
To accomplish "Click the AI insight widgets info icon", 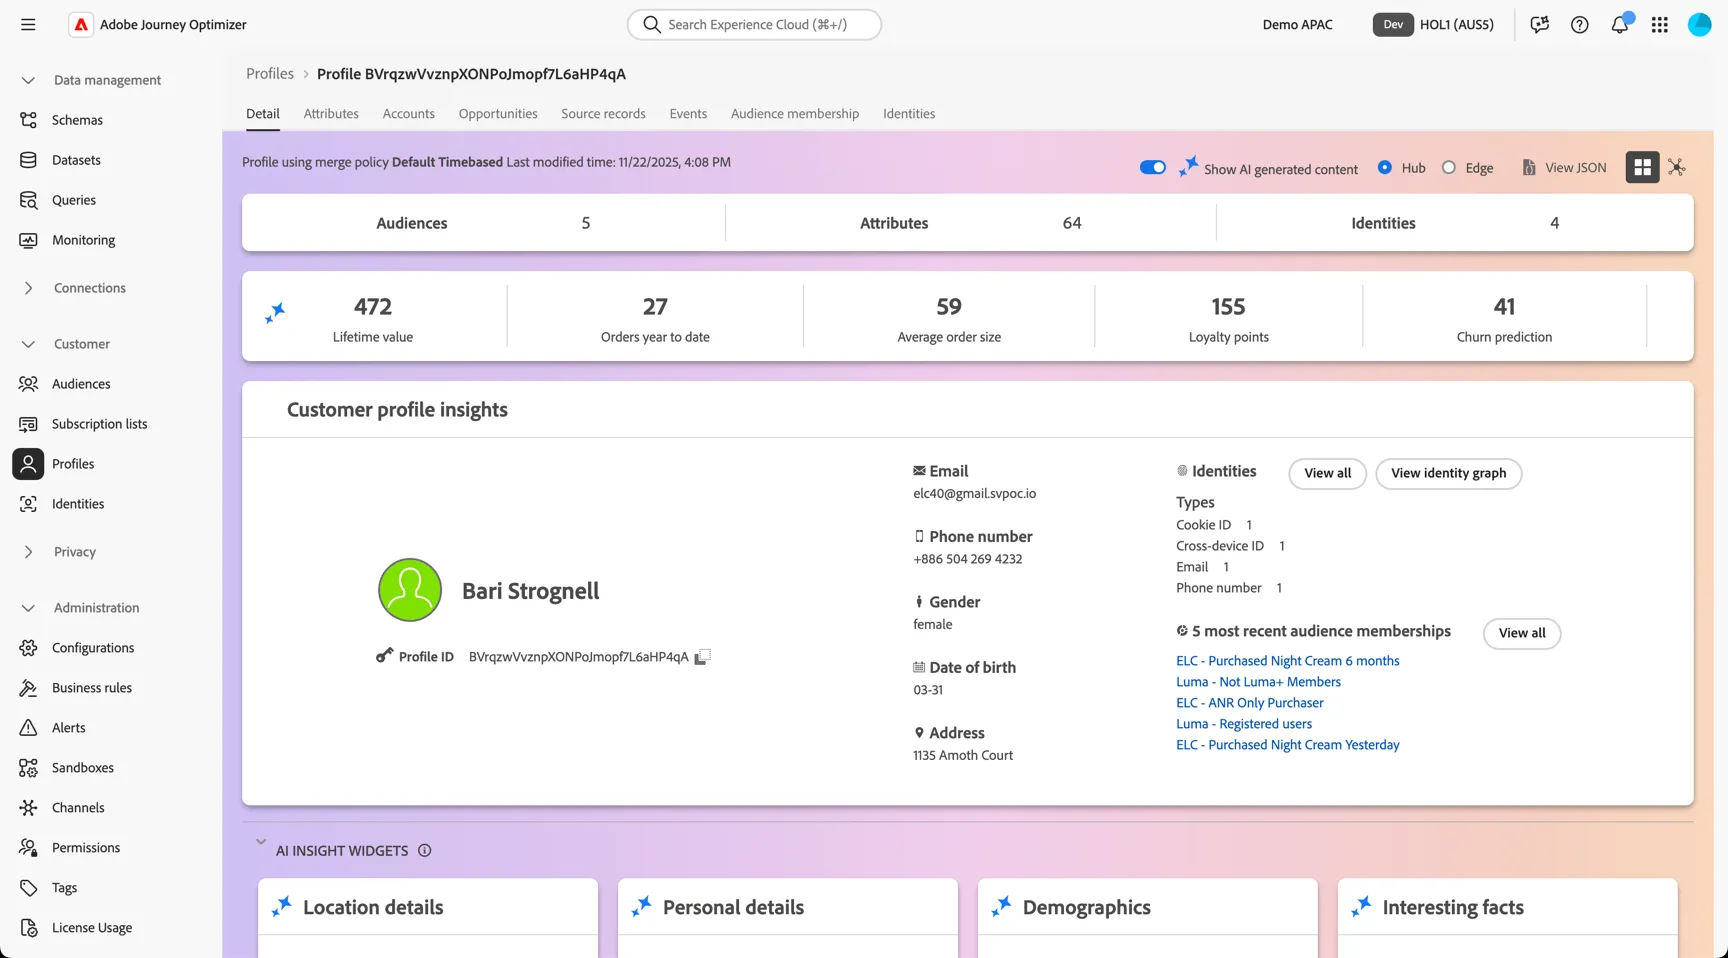I will 424,851.
